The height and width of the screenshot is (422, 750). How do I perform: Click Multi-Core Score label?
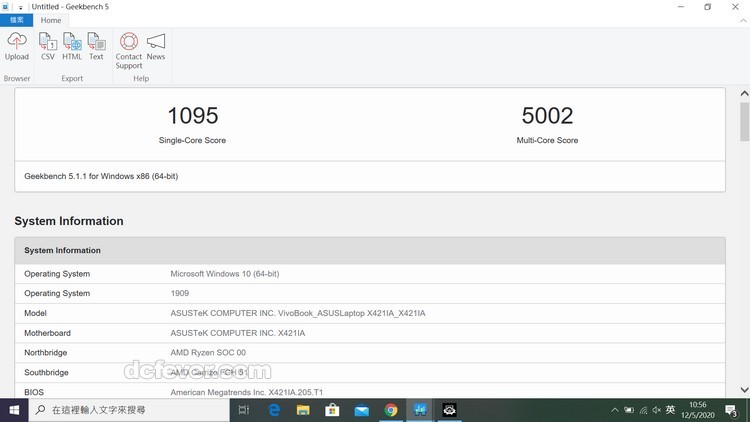pyautogui.click(x=547, y=140)
